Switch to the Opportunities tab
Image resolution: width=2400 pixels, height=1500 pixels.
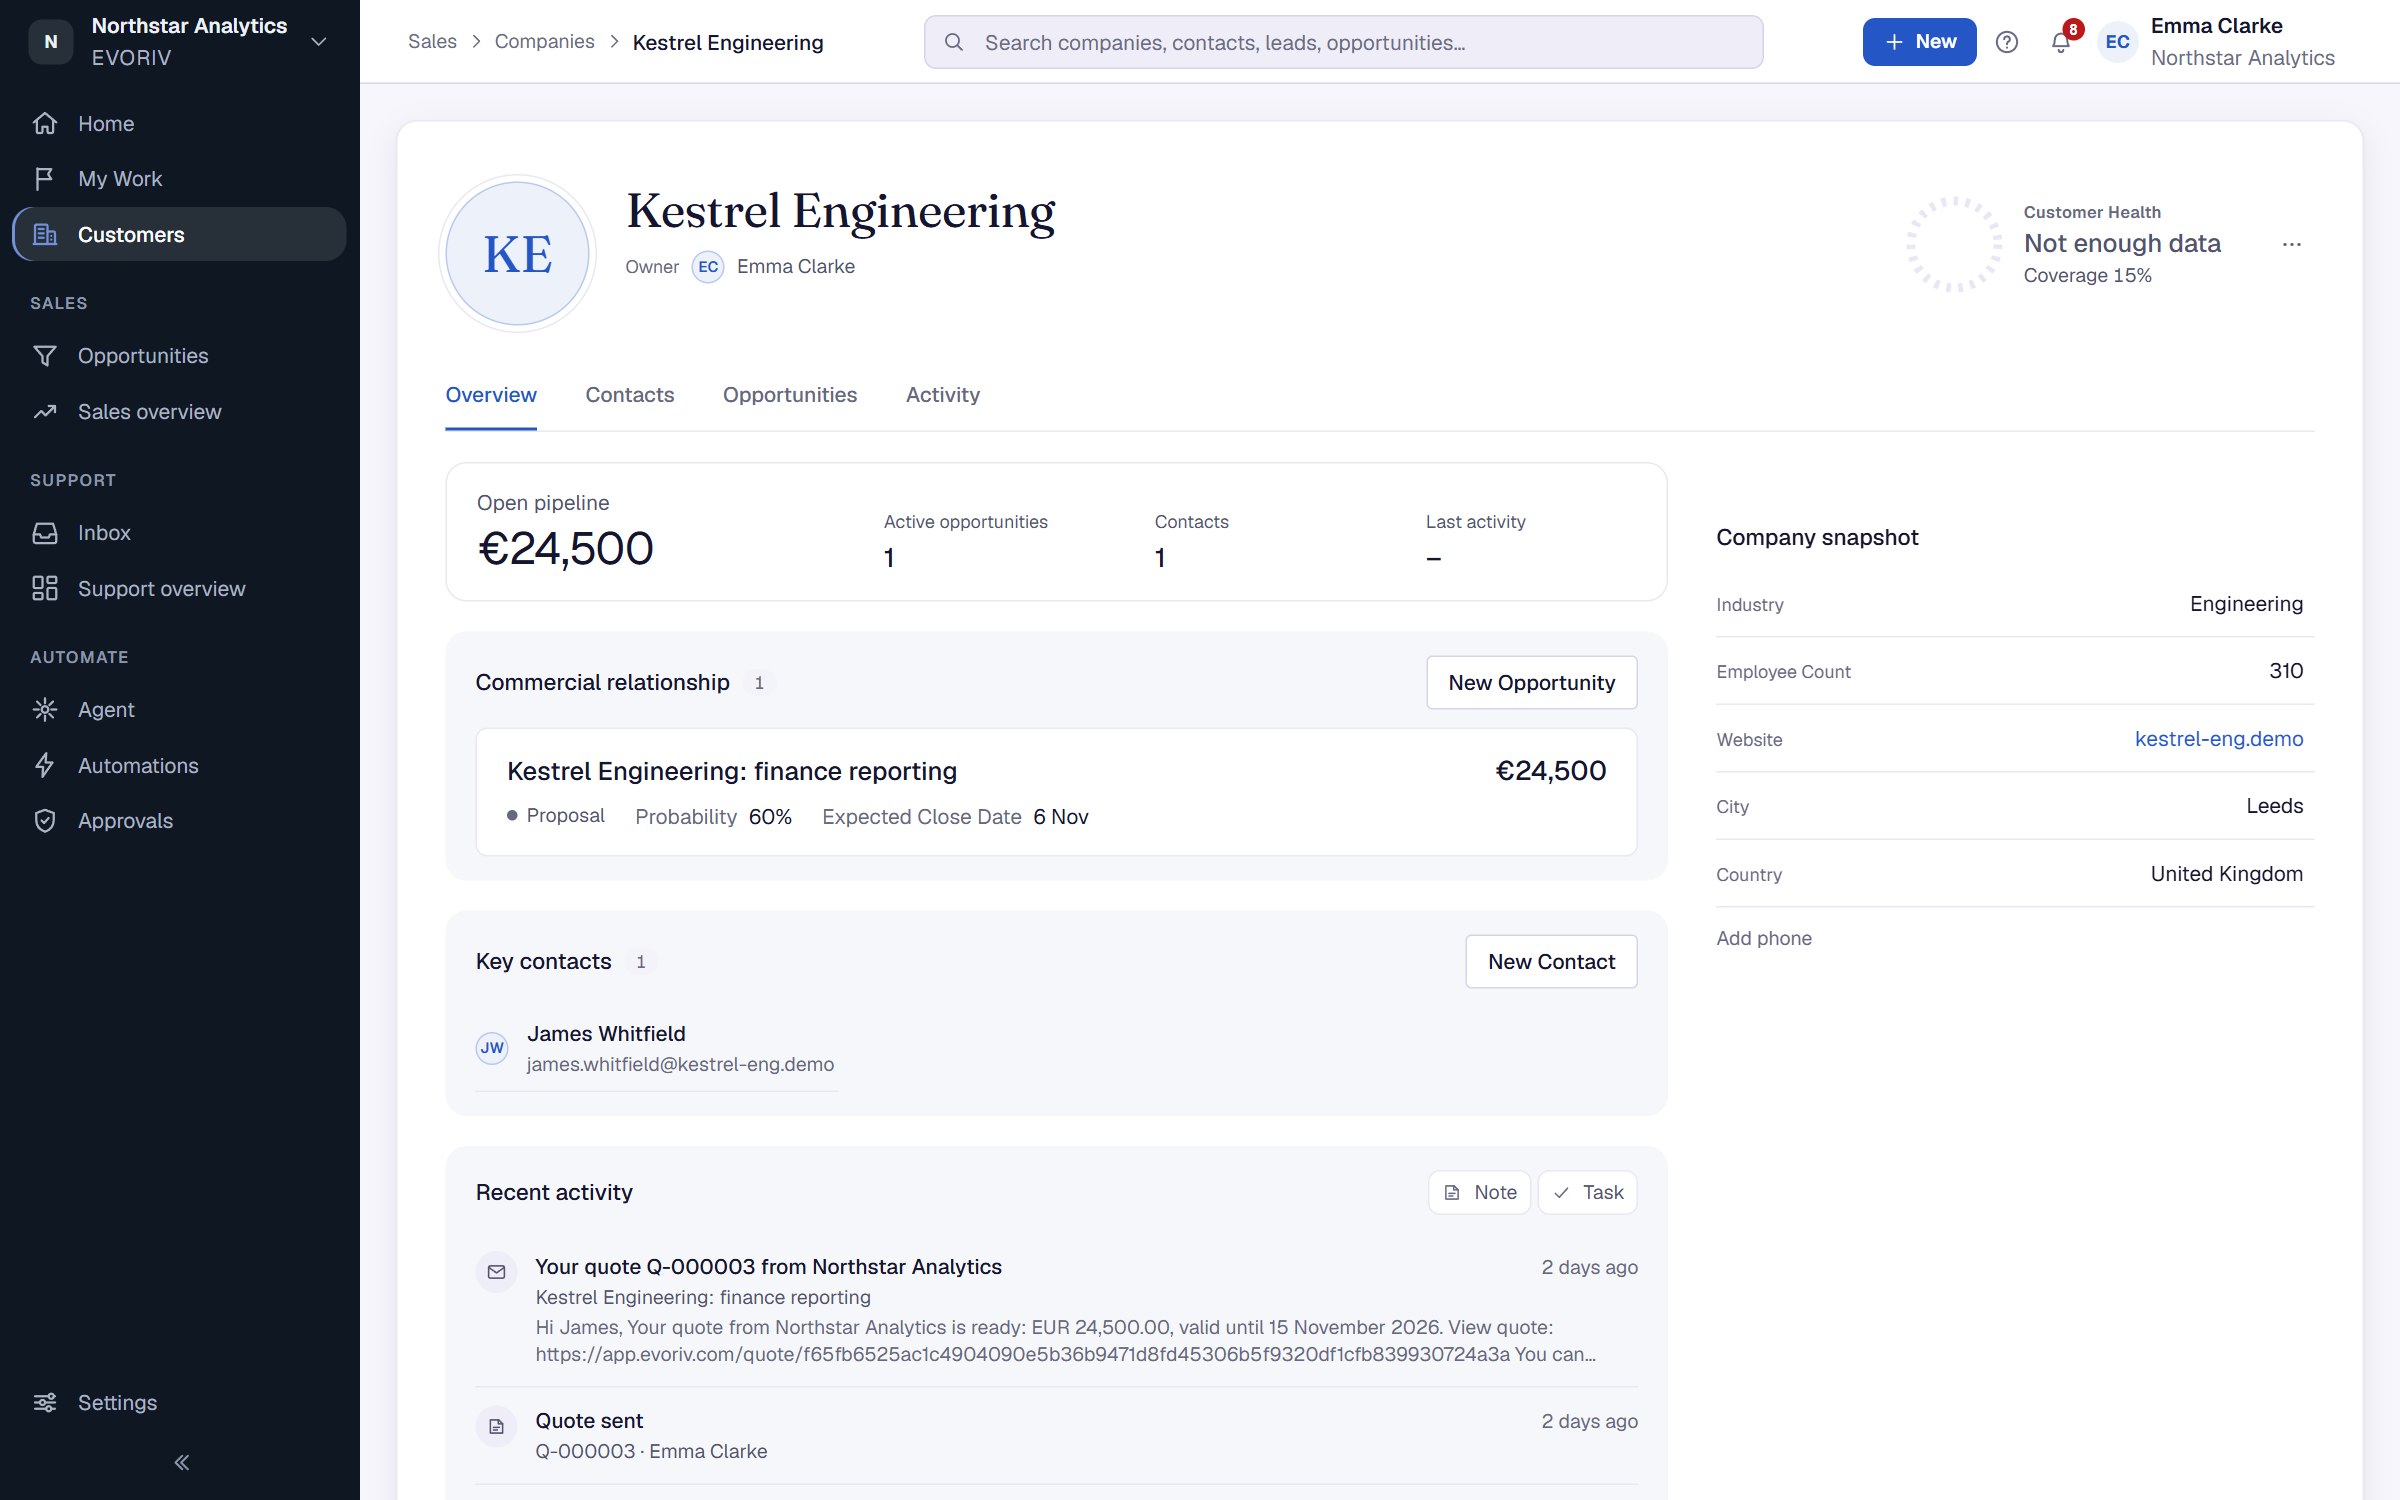click(790, 395)
